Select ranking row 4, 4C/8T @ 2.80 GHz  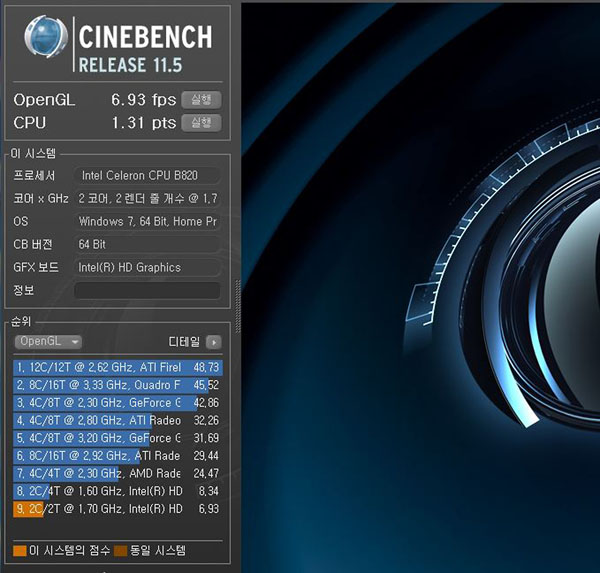click(118, 420)
